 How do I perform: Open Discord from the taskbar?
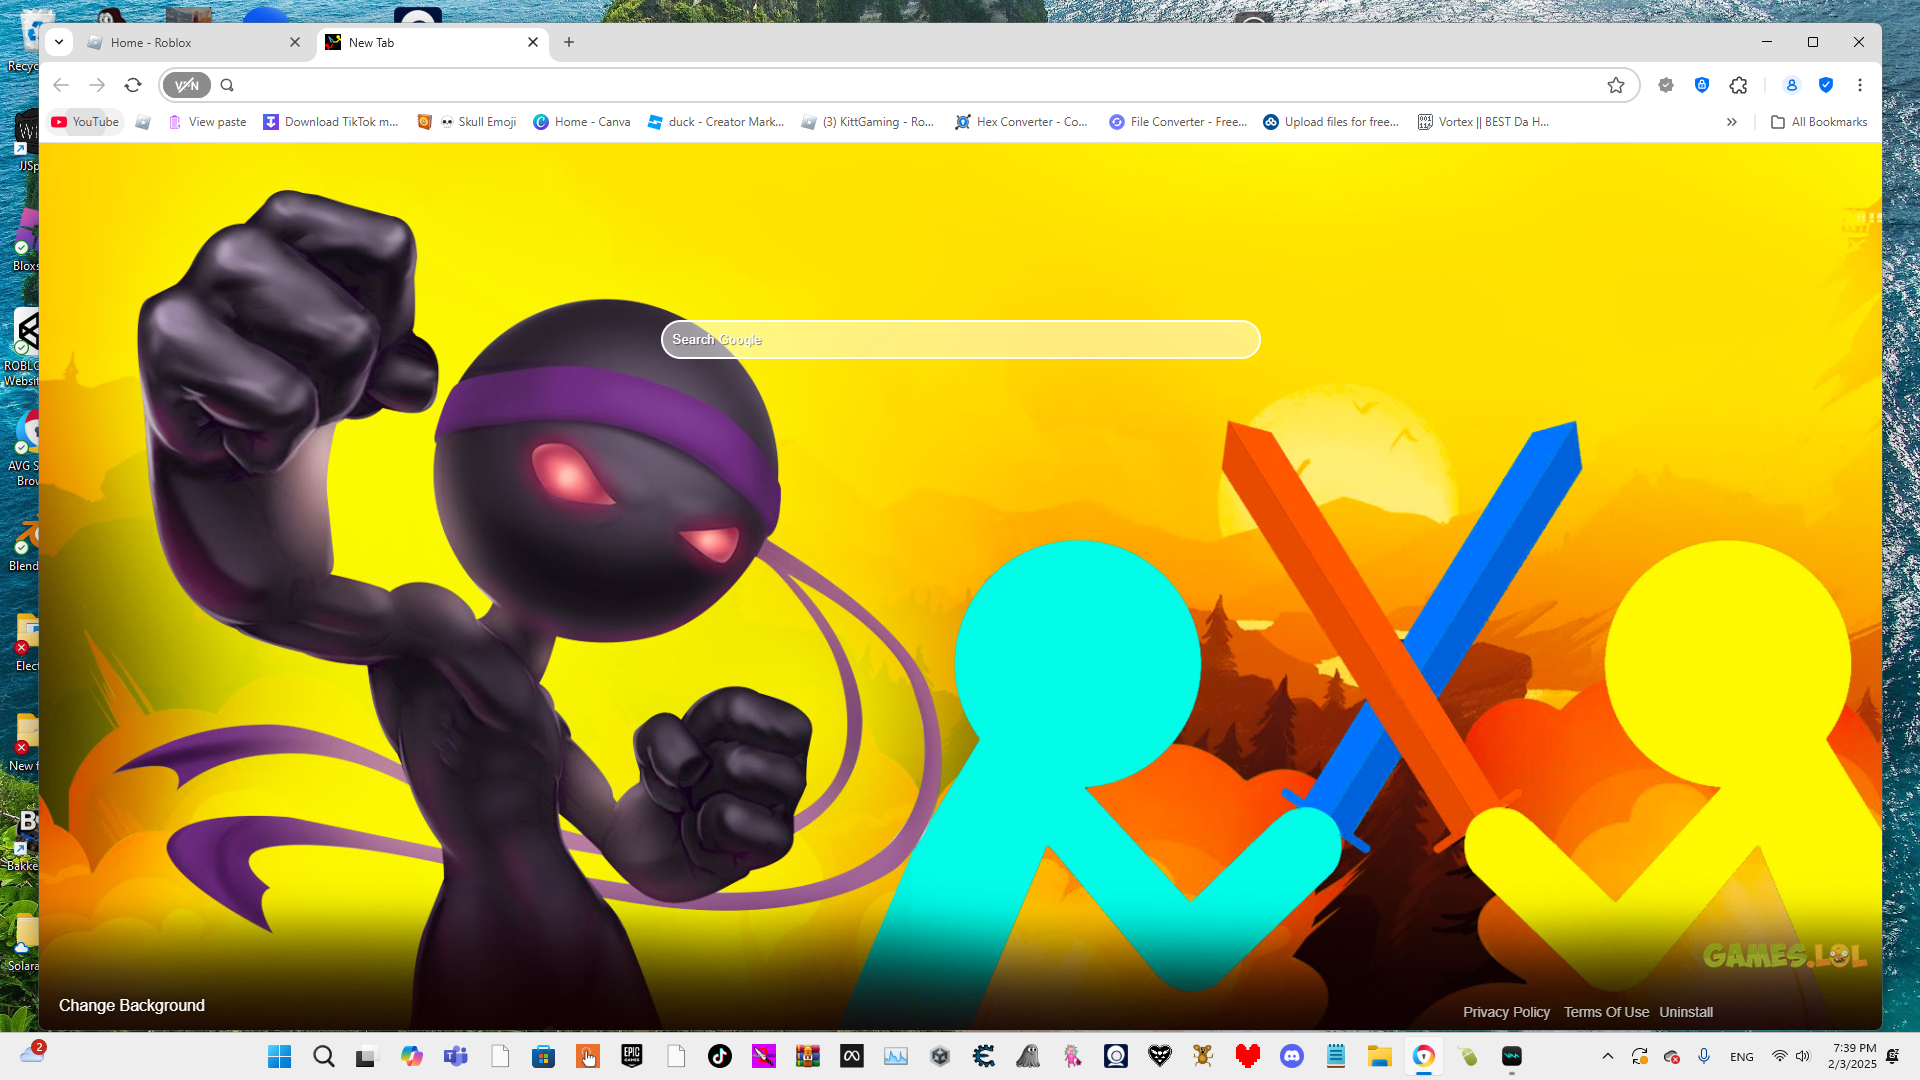click(x=1292, y=1056)
